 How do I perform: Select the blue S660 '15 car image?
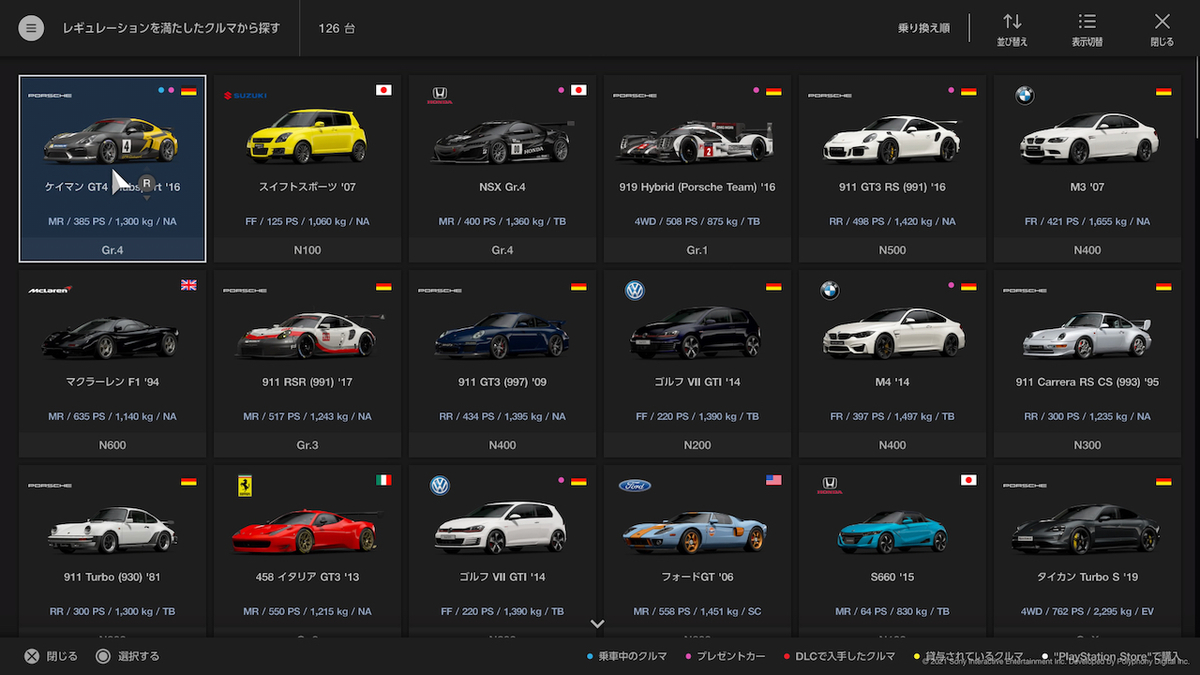point(890,531)
